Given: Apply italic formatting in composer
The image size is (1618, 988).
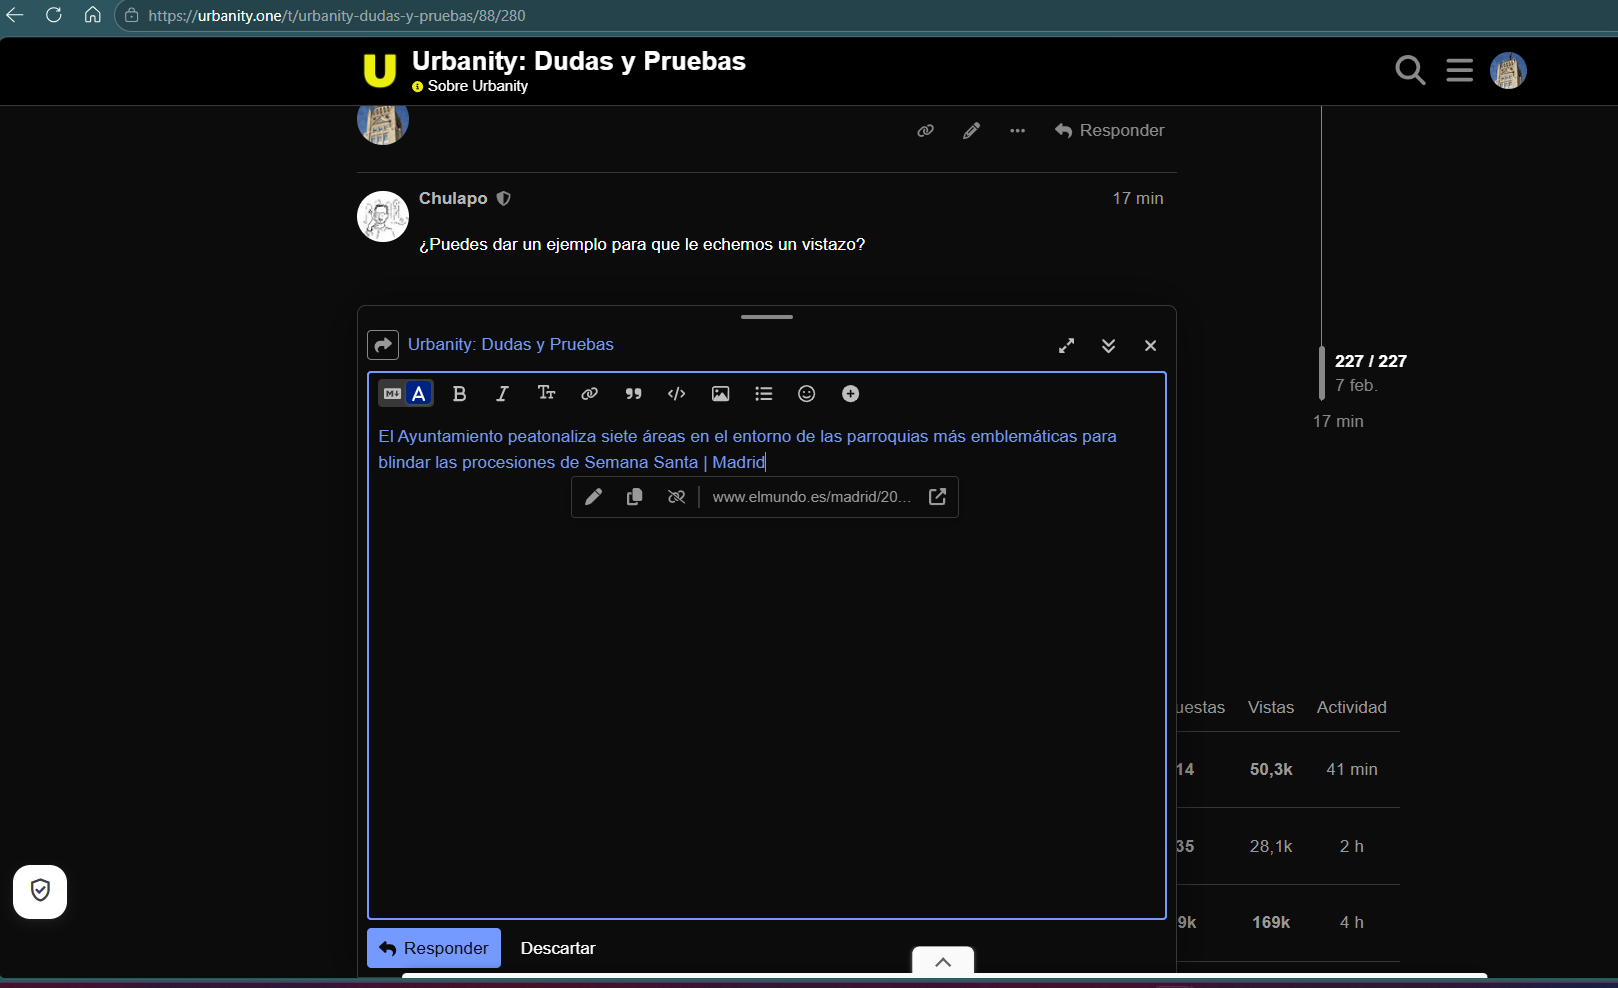Looking at the screenshot, I should 502,394.
